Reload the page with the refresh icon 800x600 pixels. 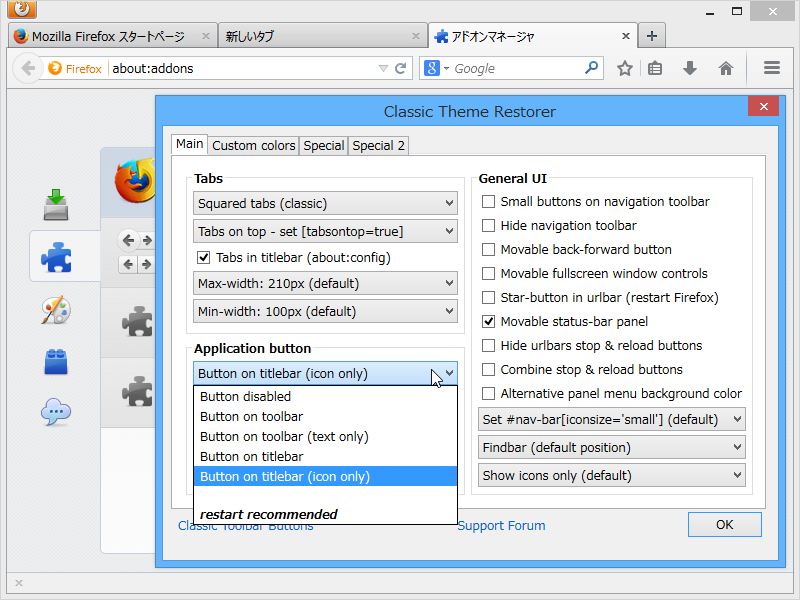(x=401, y=68)
